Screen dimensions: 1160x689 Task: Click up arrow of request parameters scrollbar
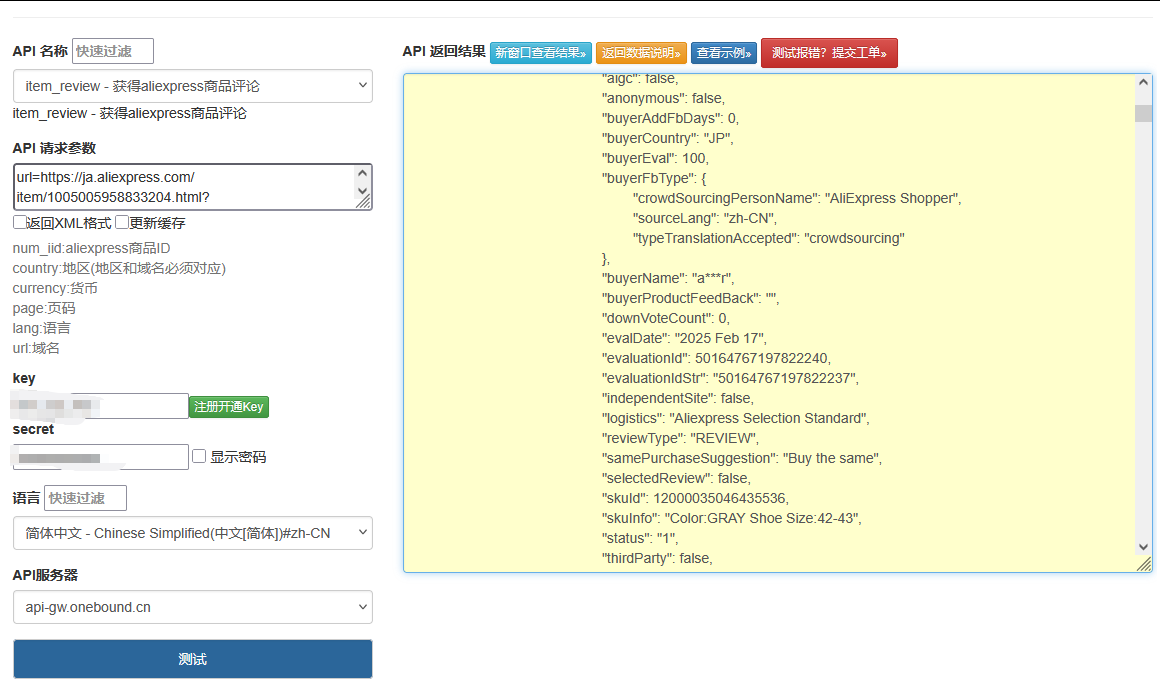tap(362, 173)
